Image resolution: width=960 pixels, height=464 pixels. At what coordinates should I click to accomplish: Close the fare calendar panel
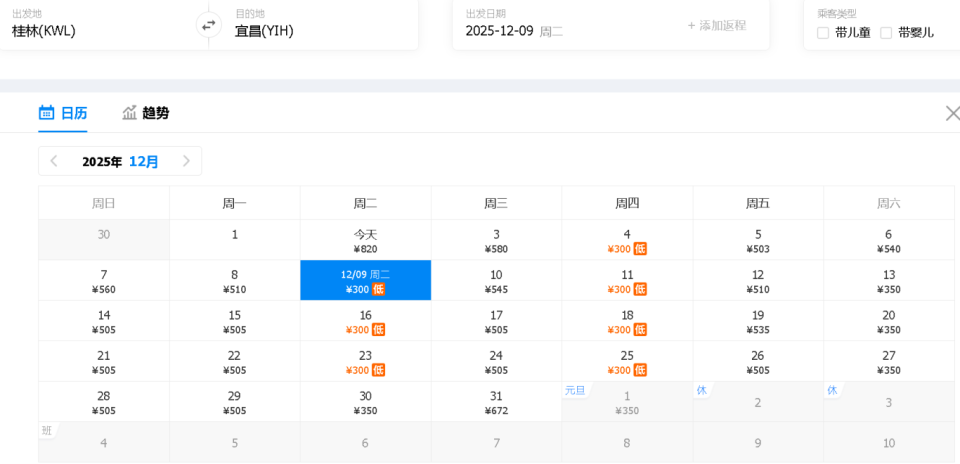[952, 113]
